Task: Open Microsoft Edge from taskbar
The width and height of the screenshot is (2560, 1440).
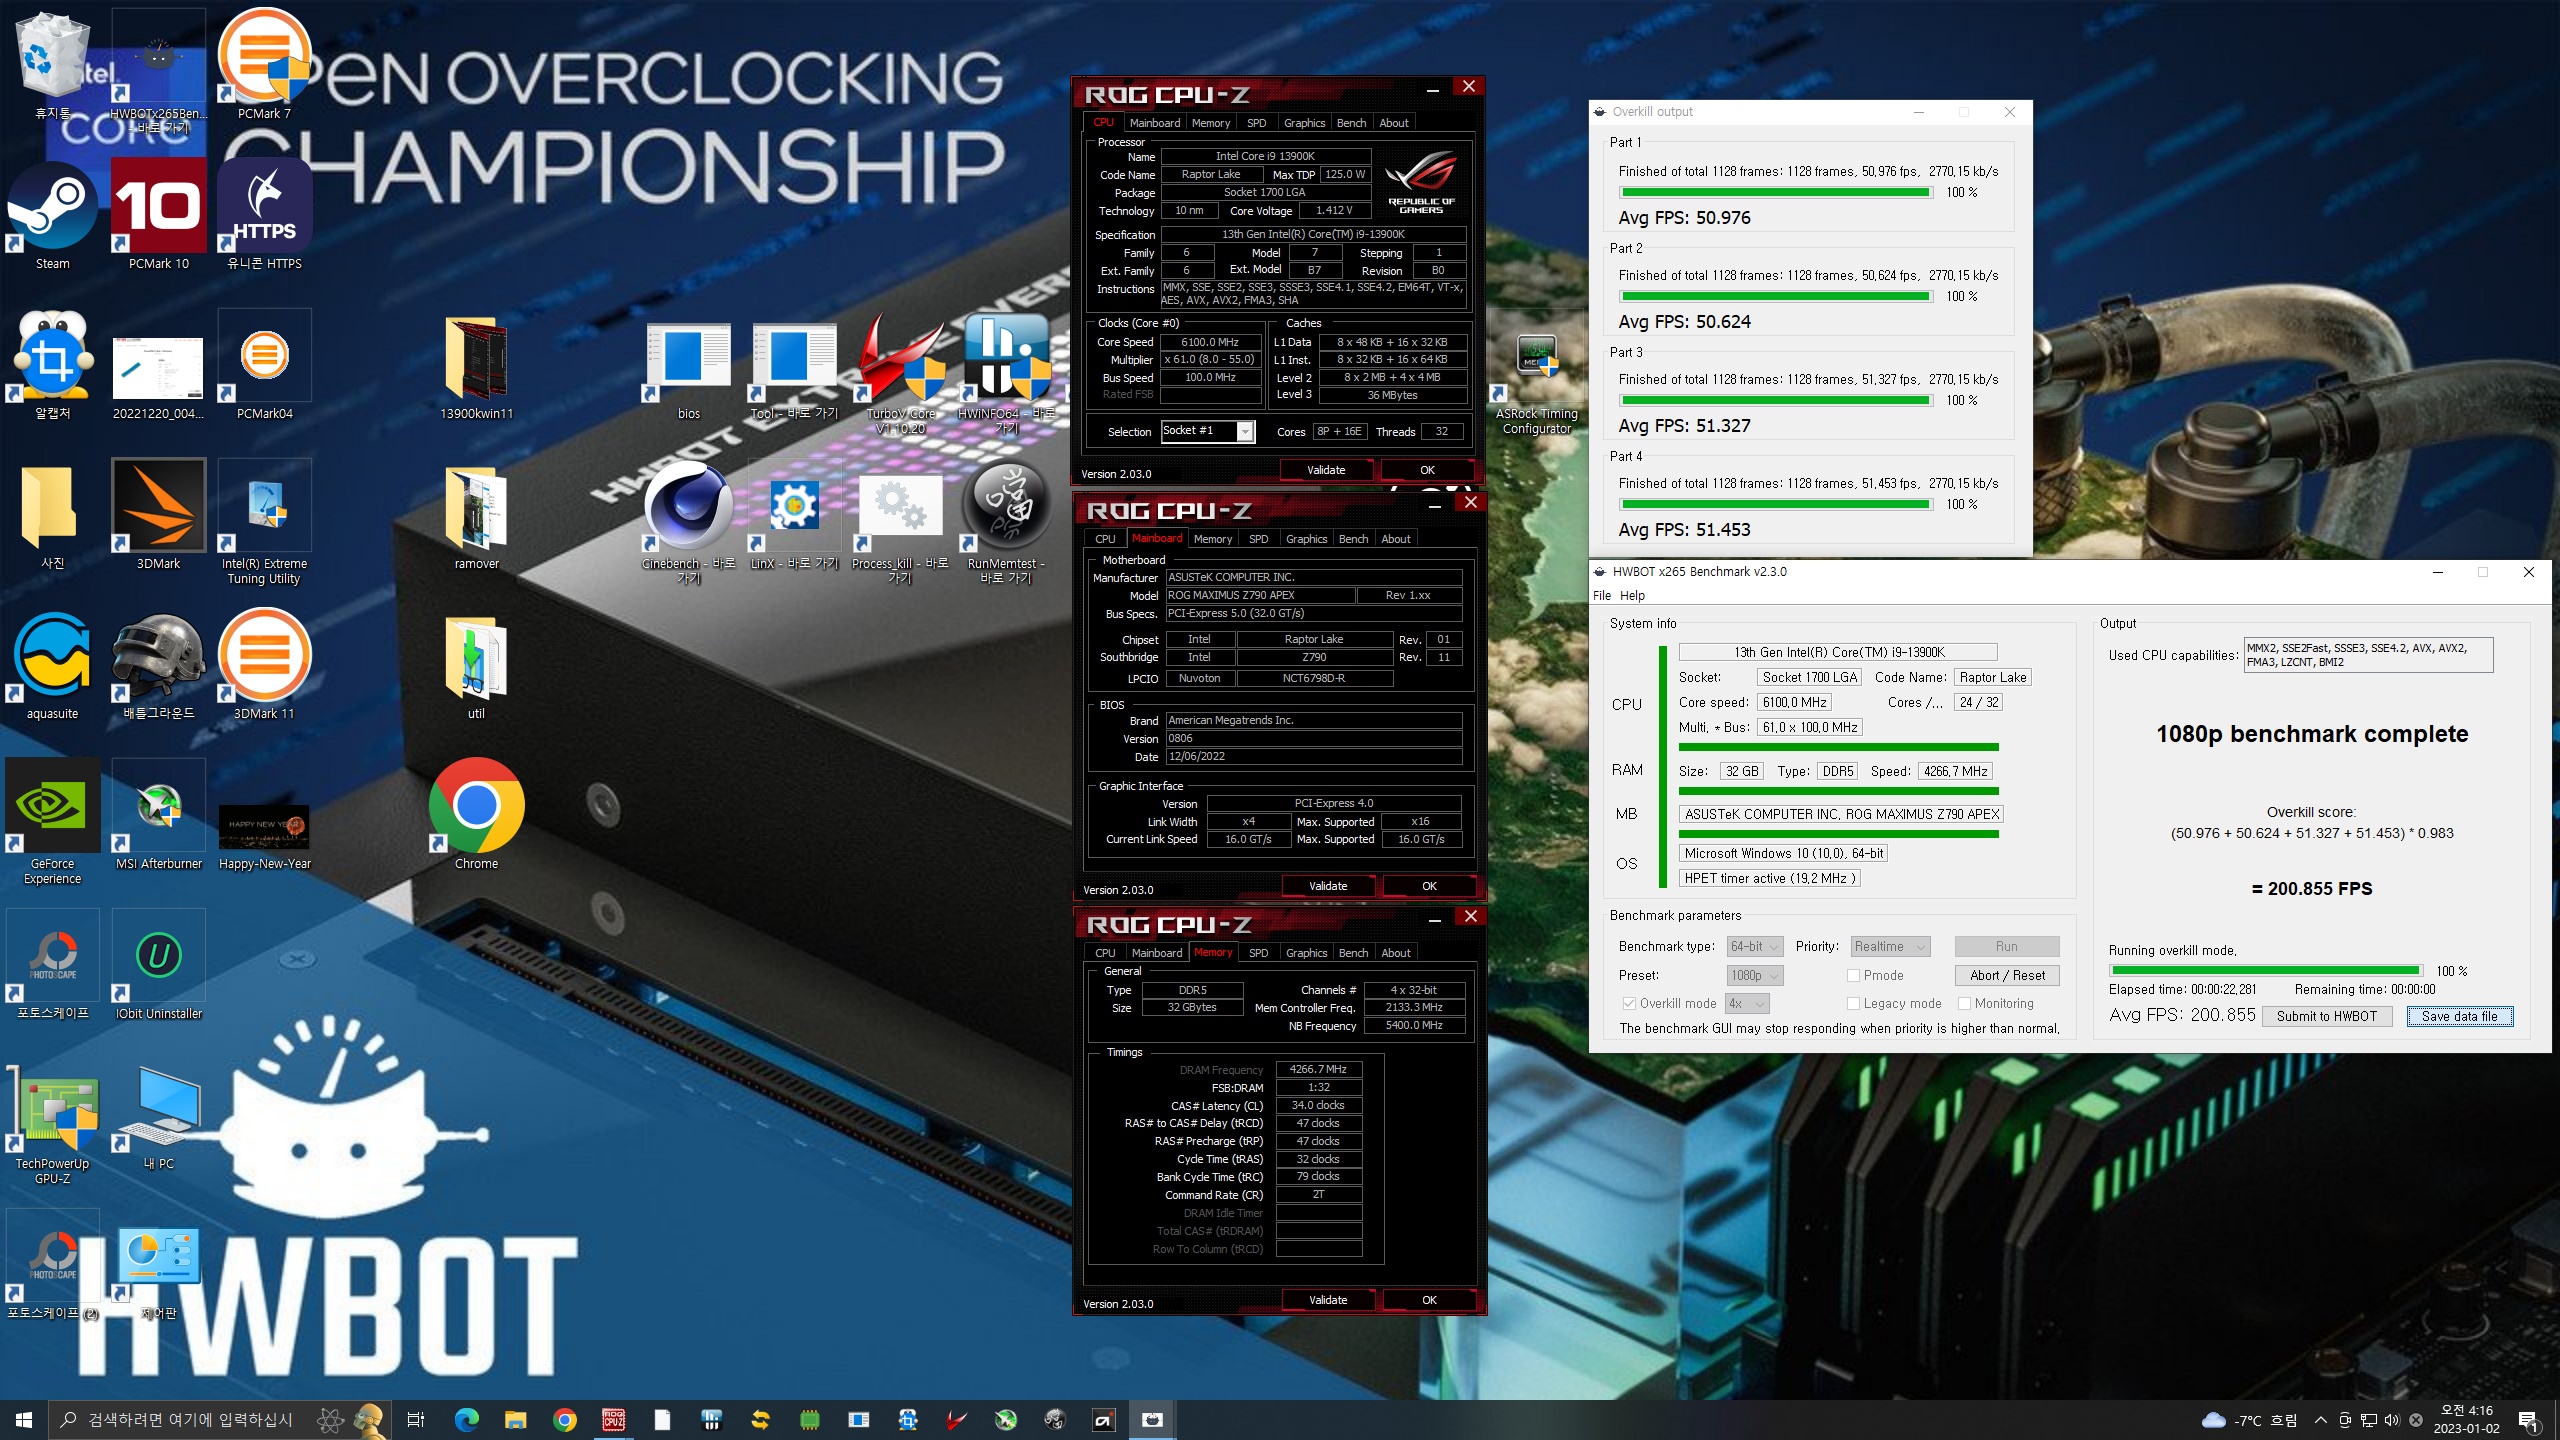Action: pos(466,1419)
